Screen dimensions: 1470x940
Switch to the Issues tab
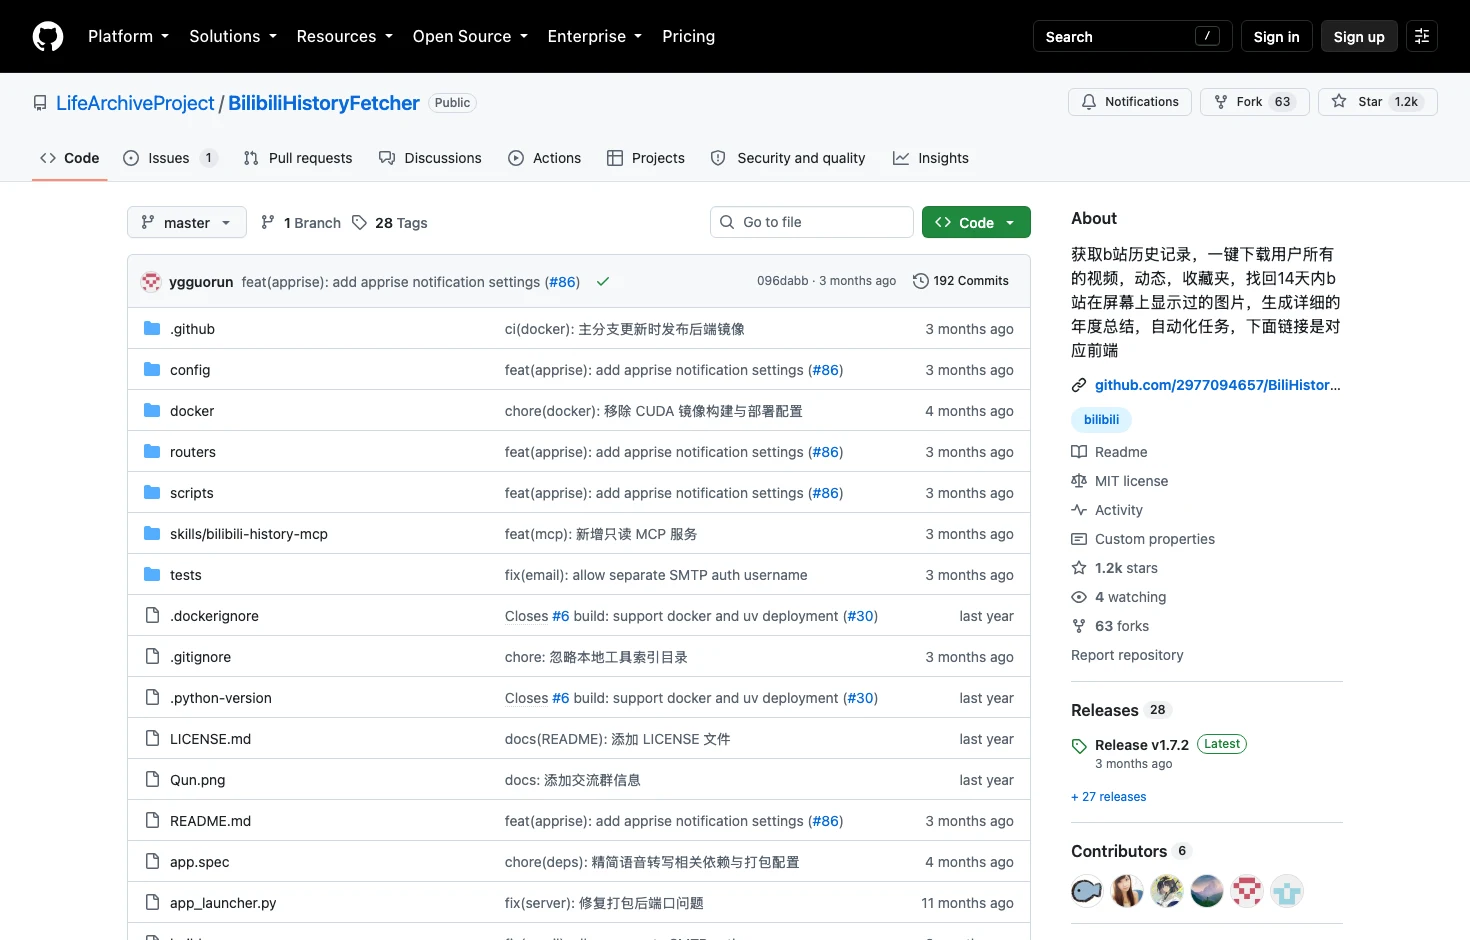point(170,158)
